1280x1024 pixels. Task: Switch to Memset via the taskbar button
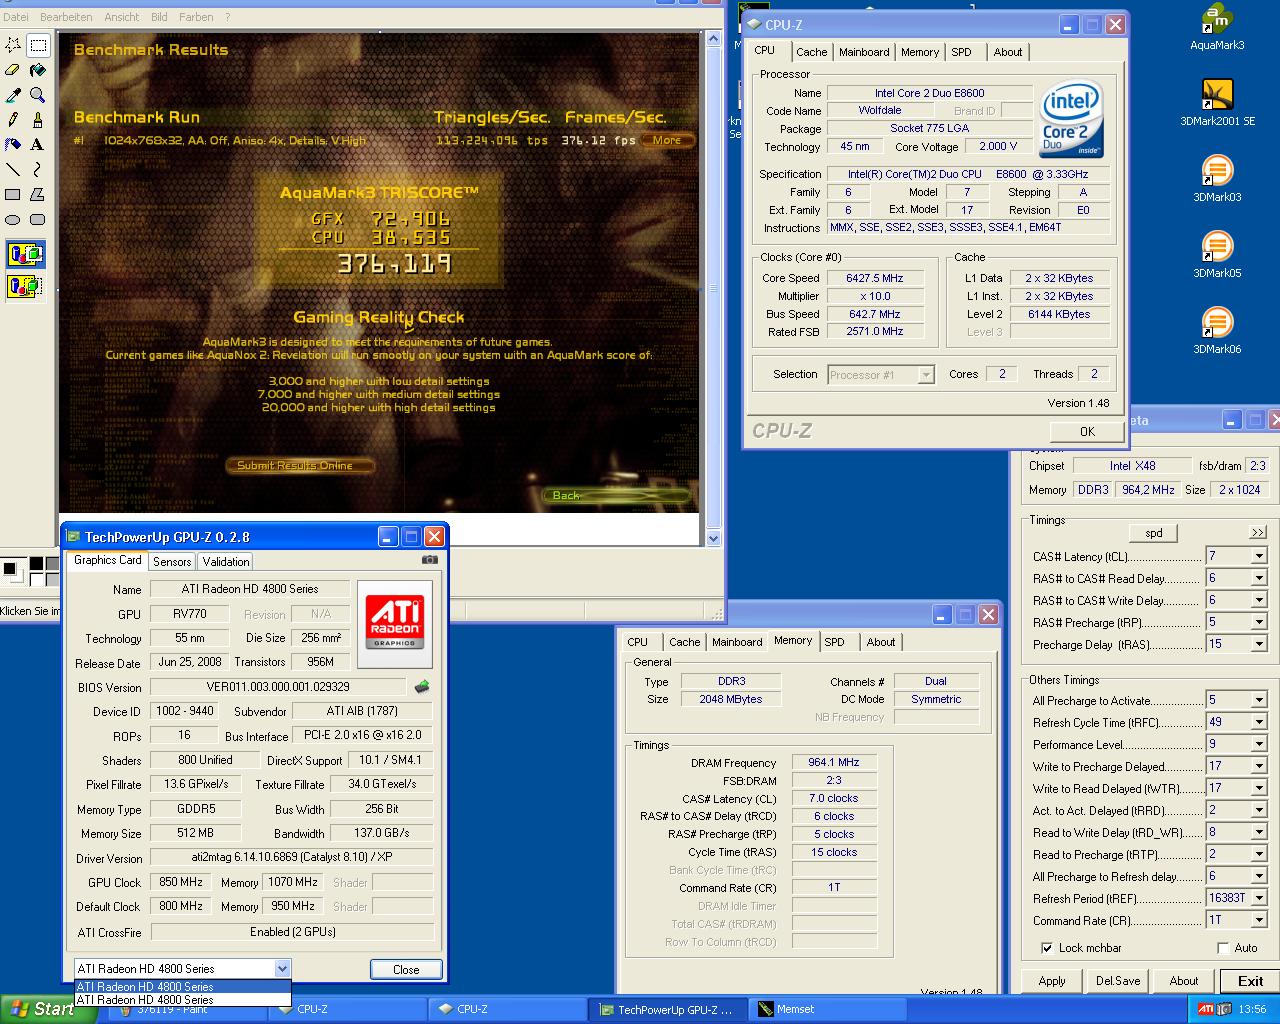[829, 1009]
